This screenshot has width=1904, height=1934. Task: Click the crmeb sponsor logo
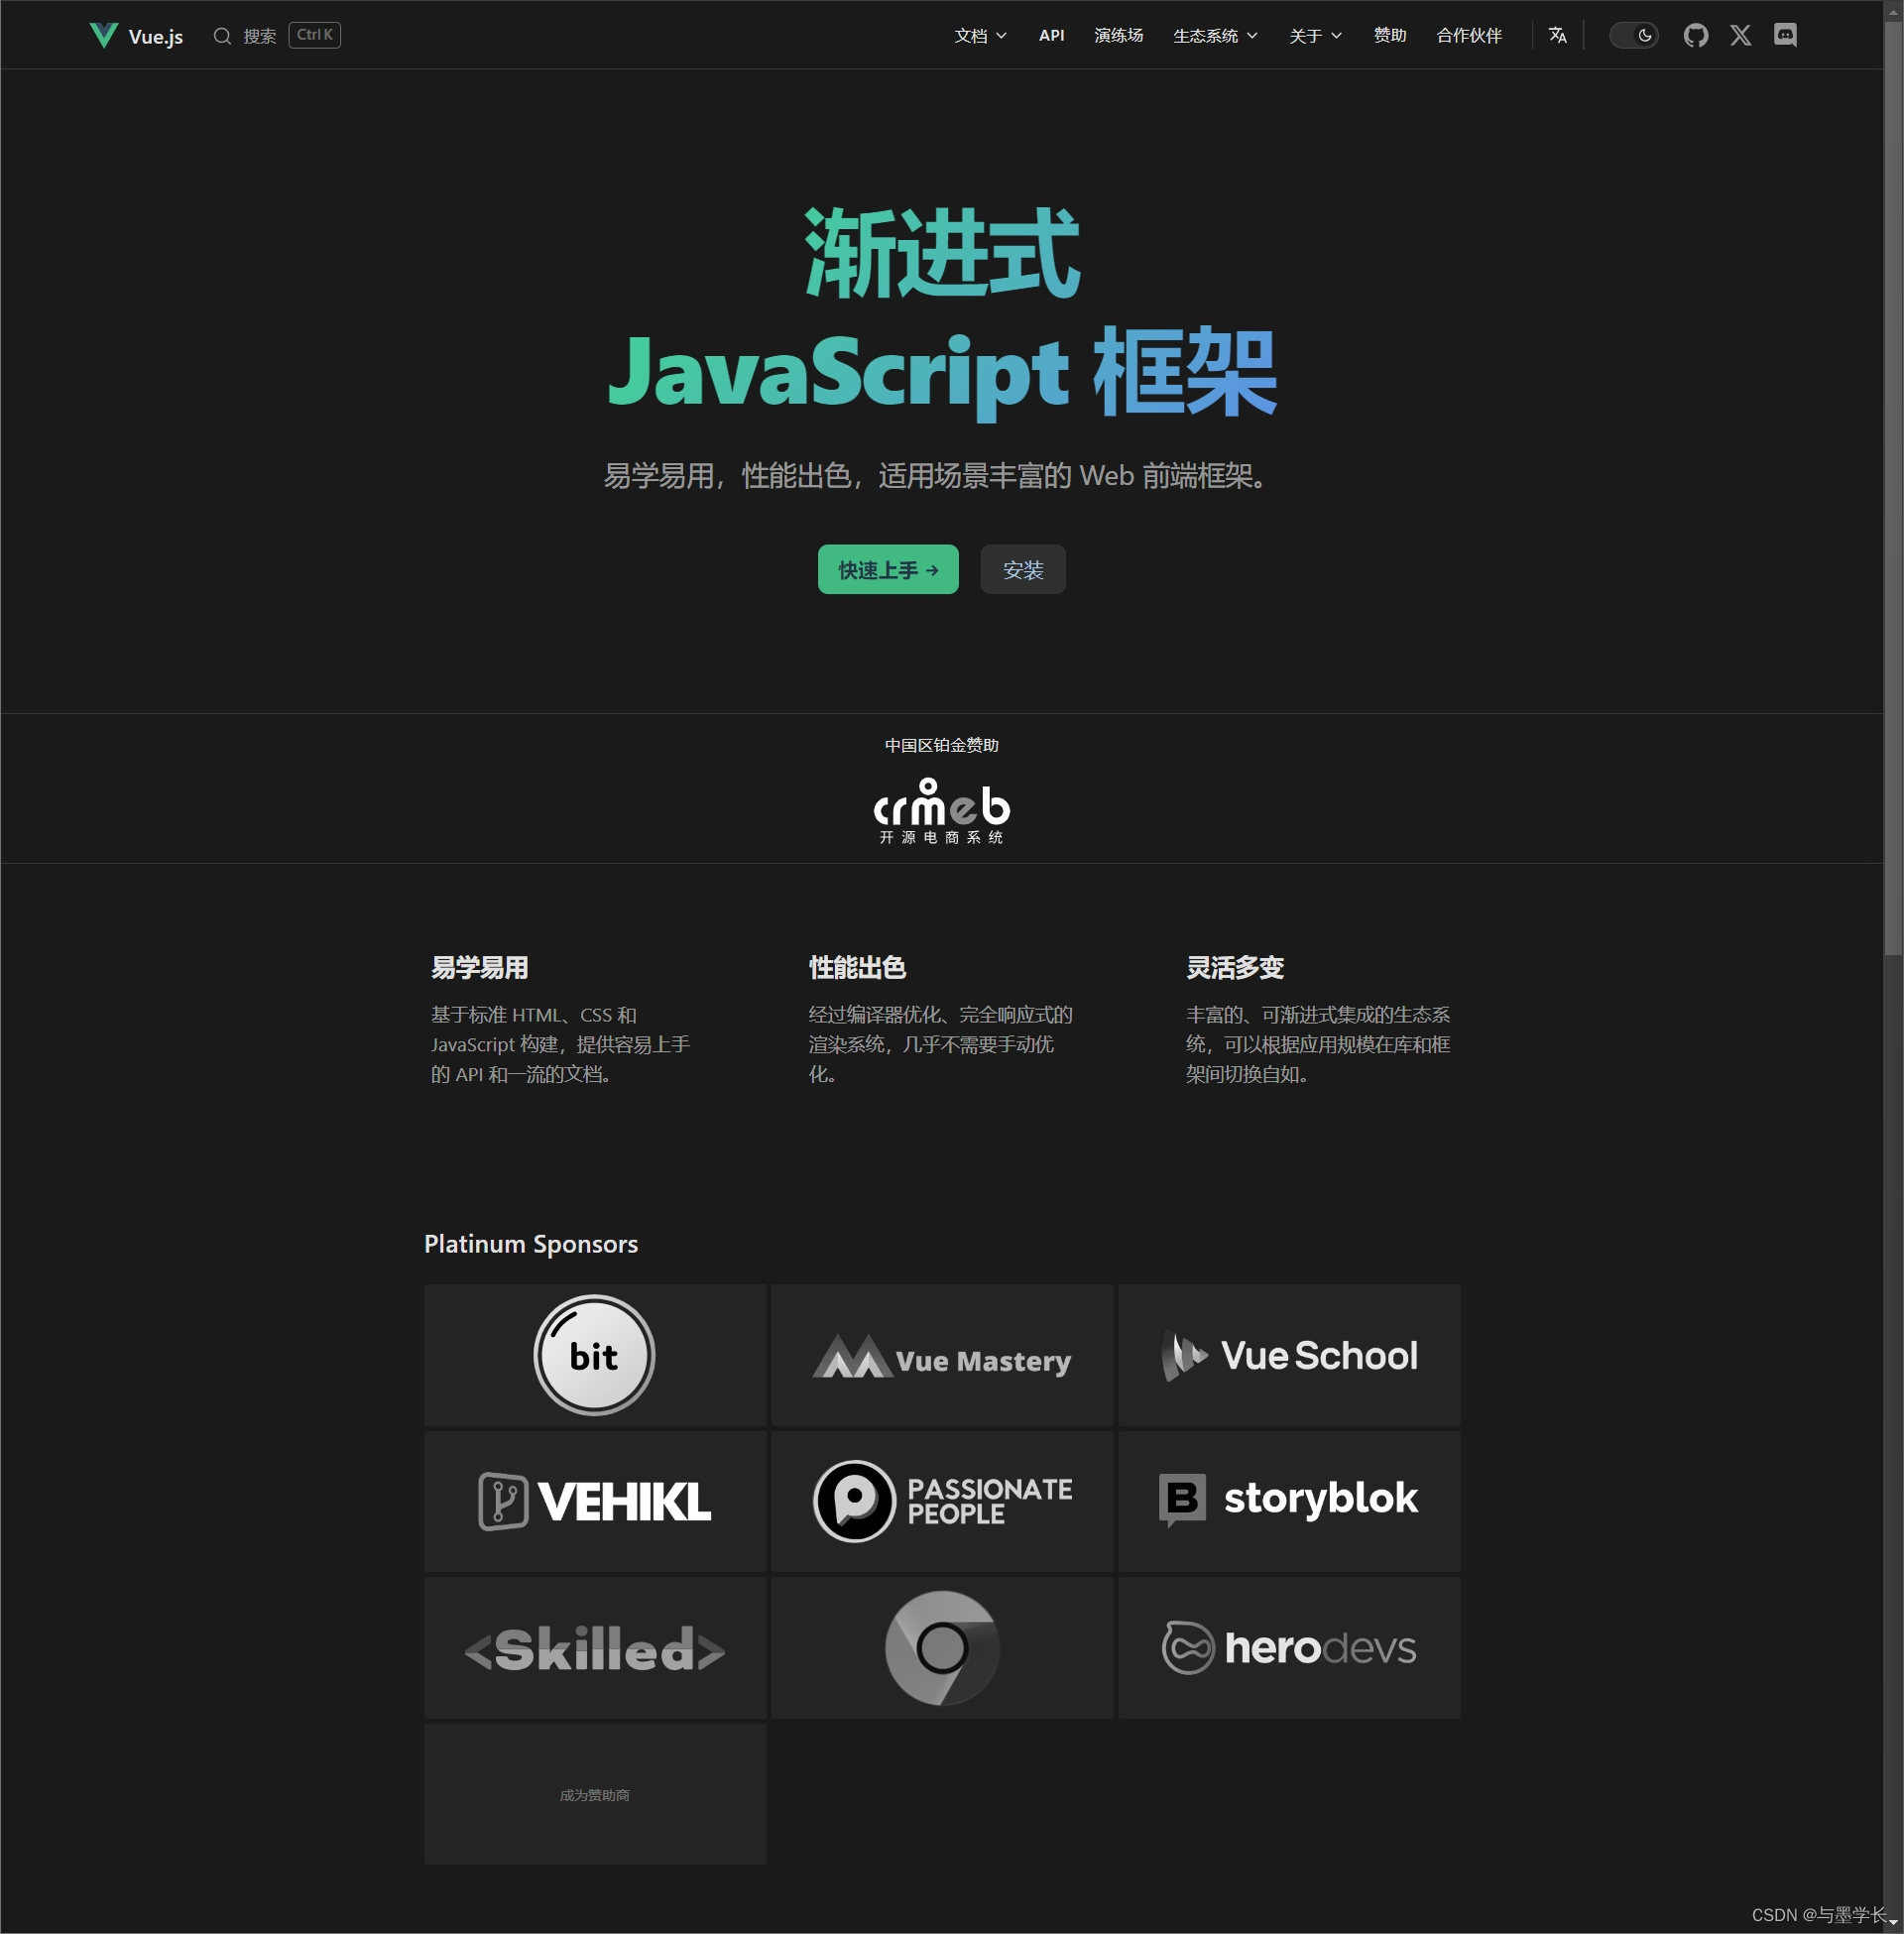(941, 811)
